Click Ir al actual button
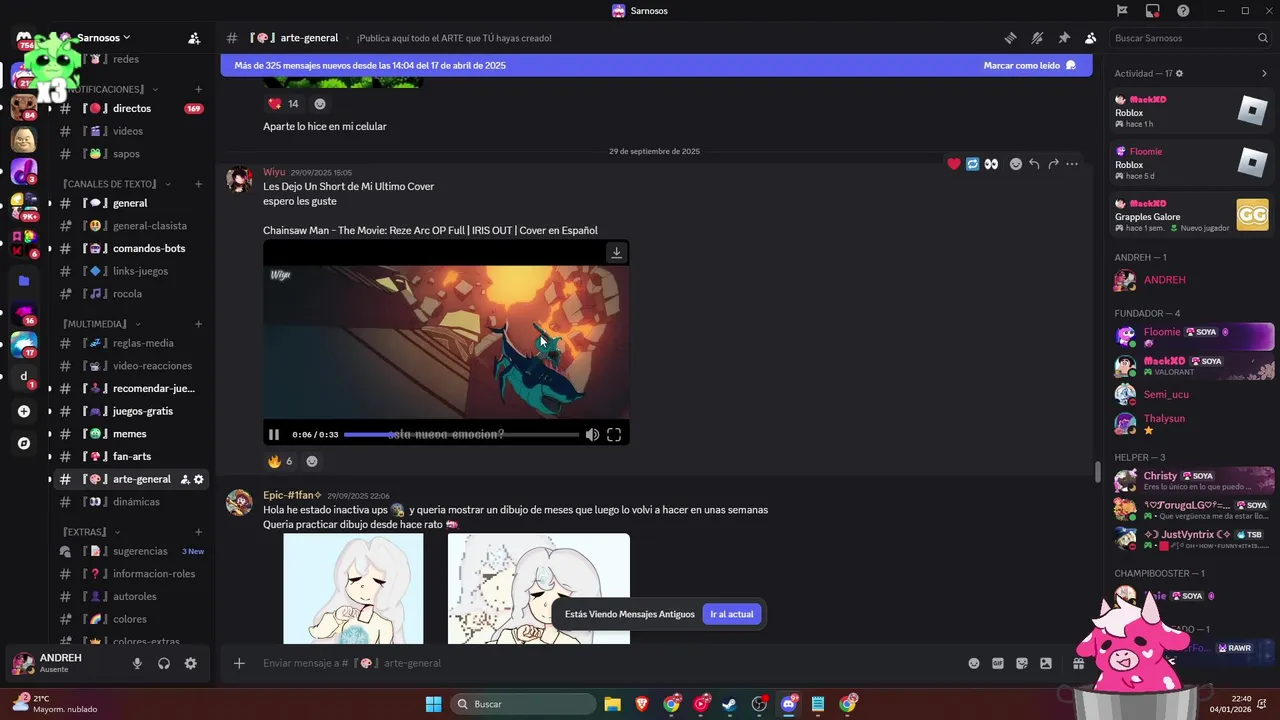This screenshot has height=720, width=1280. [732, 614]
